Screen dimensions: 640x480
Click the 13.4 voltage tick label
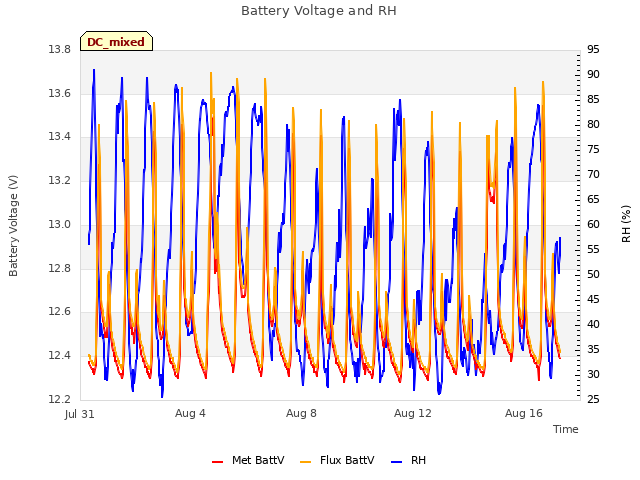60,136
